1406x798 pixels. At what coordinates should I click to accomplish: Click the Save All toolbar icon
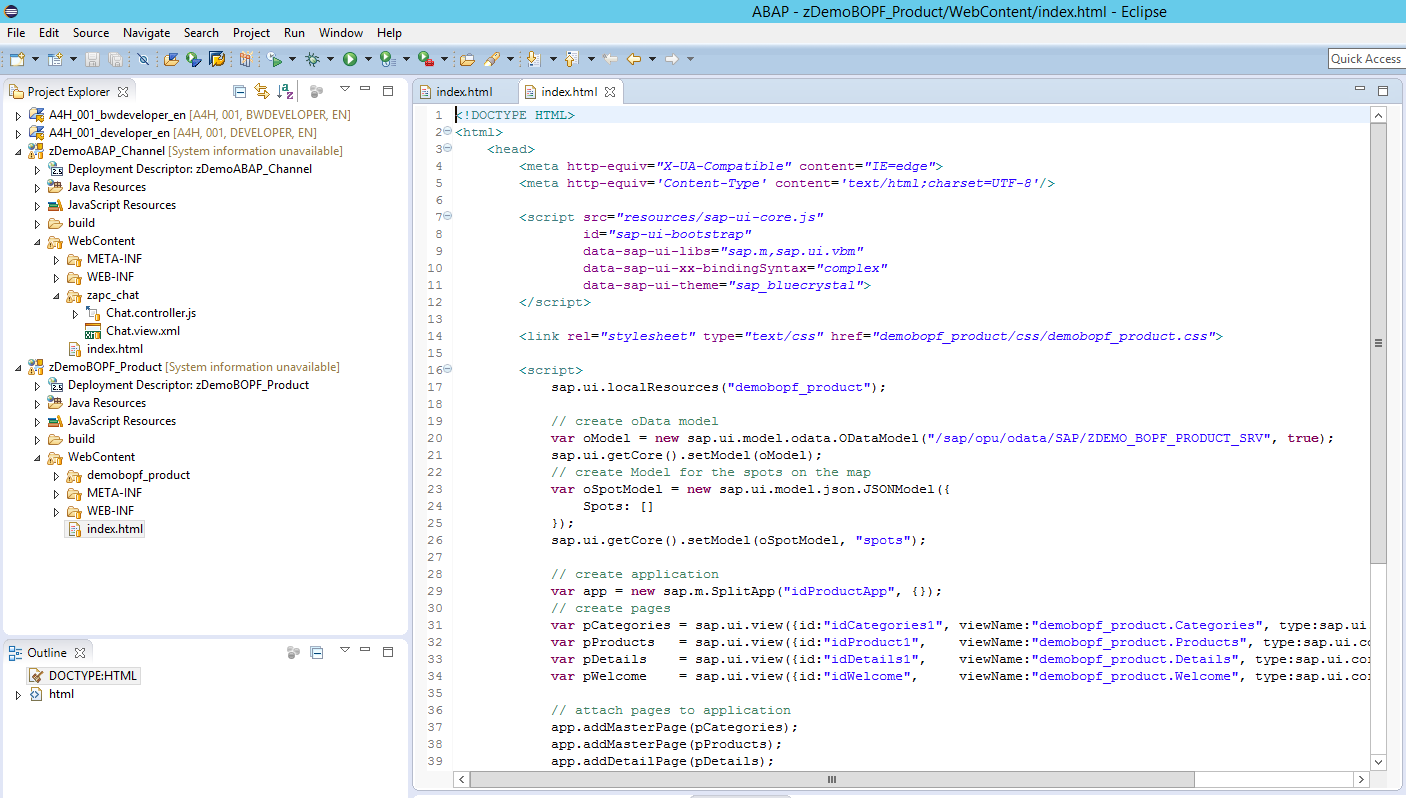pyautogui.click(x=114, y=60)
